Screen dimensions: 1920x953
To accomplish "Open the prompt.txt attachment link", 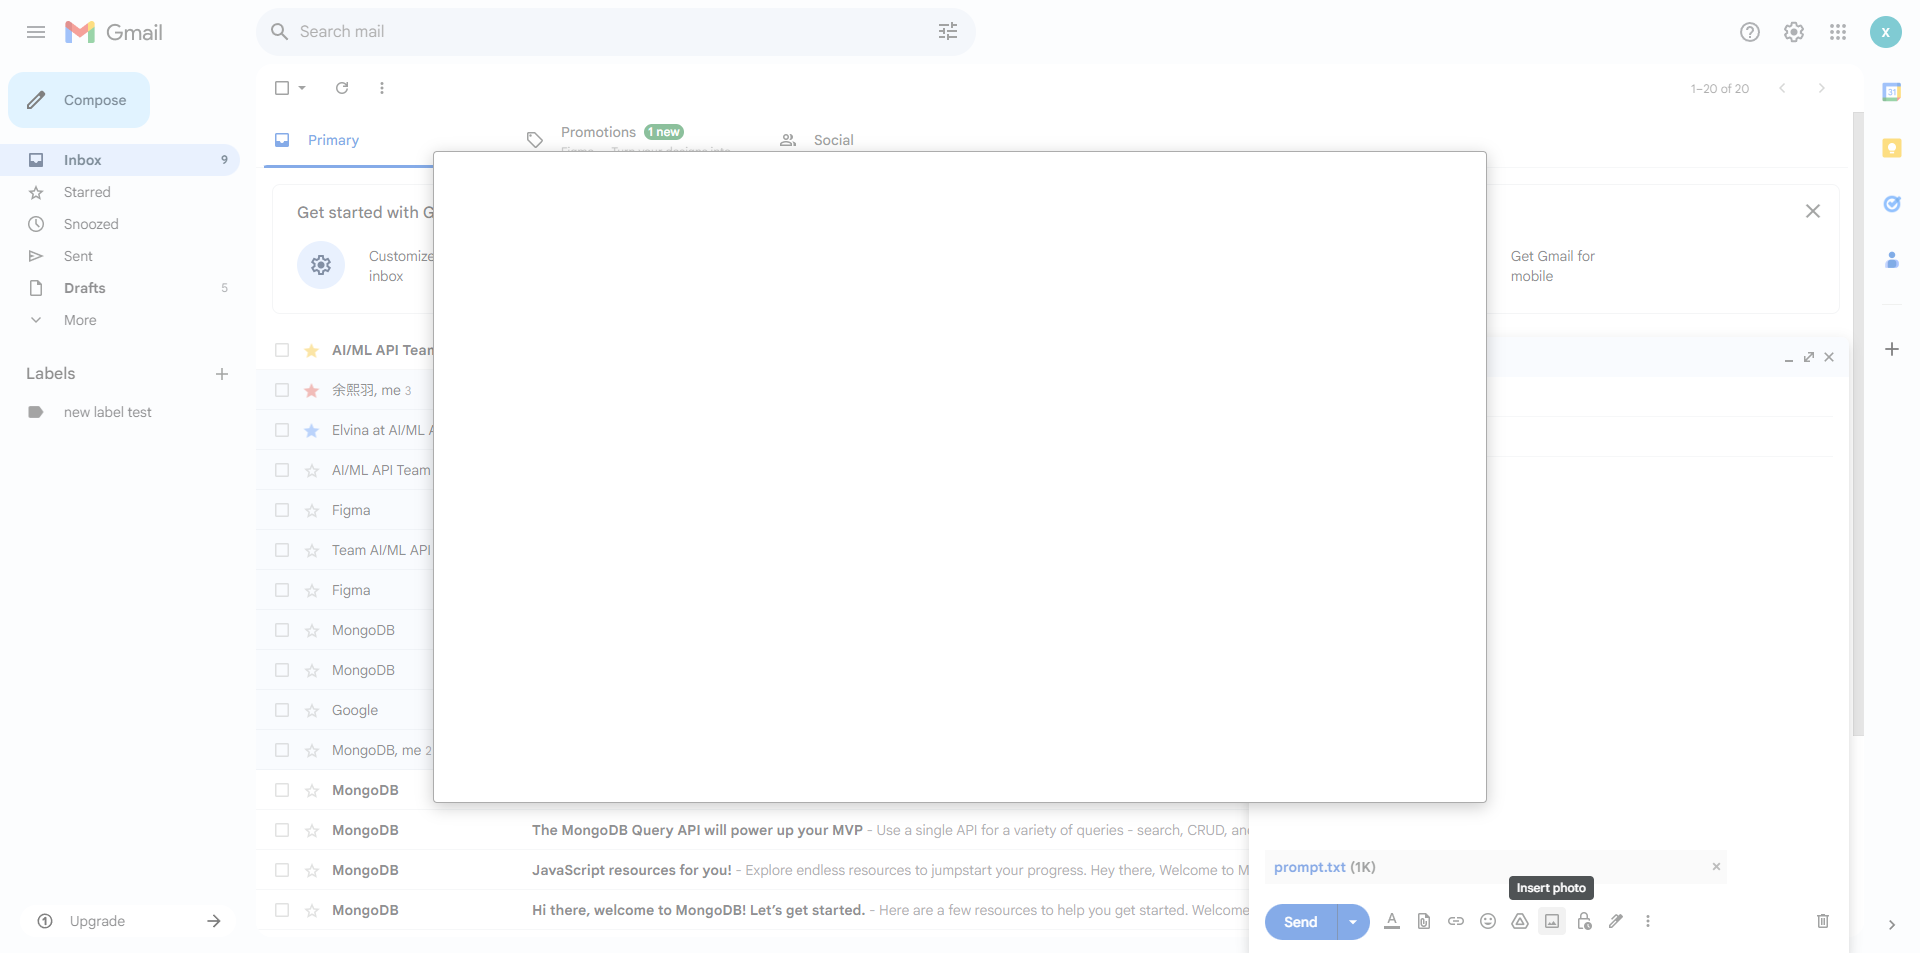I will tap(1310, 867).
